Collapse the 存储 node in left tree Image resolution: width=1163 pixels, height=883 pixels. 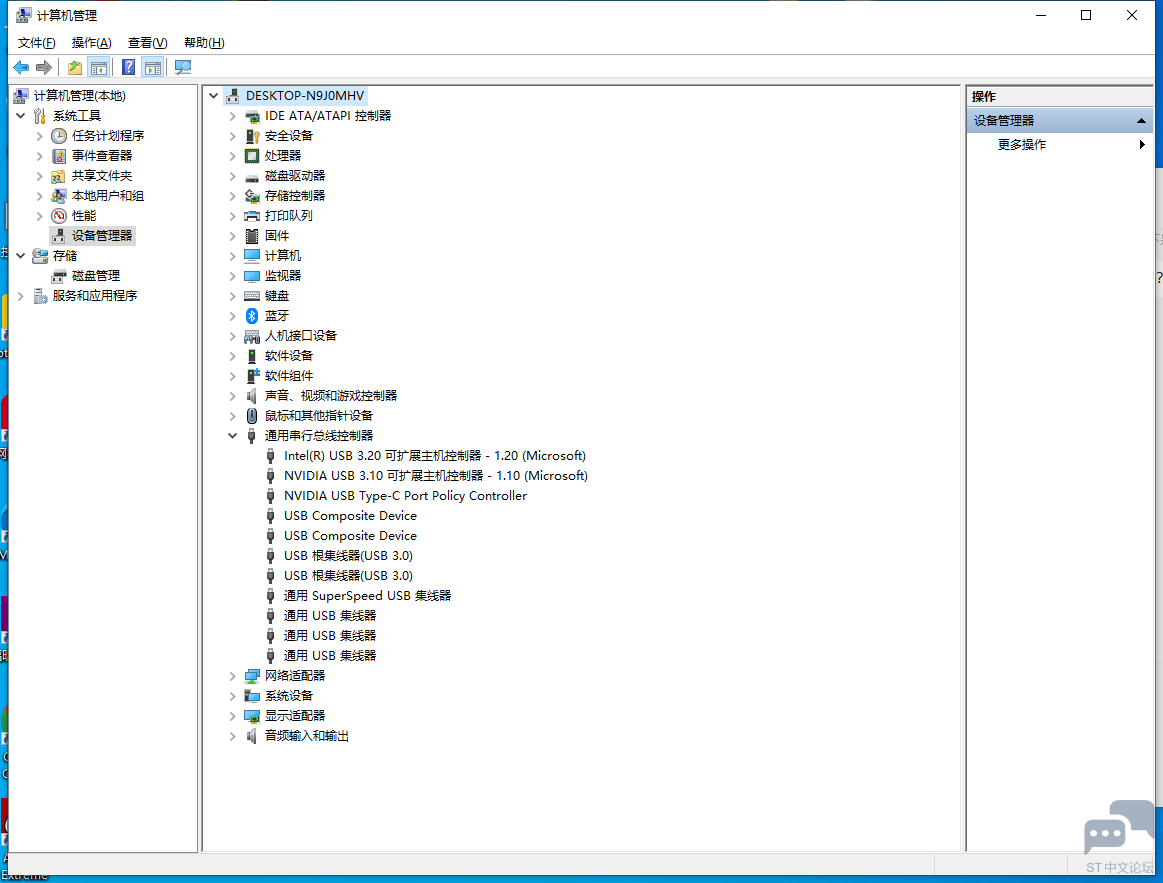[21, 256]
